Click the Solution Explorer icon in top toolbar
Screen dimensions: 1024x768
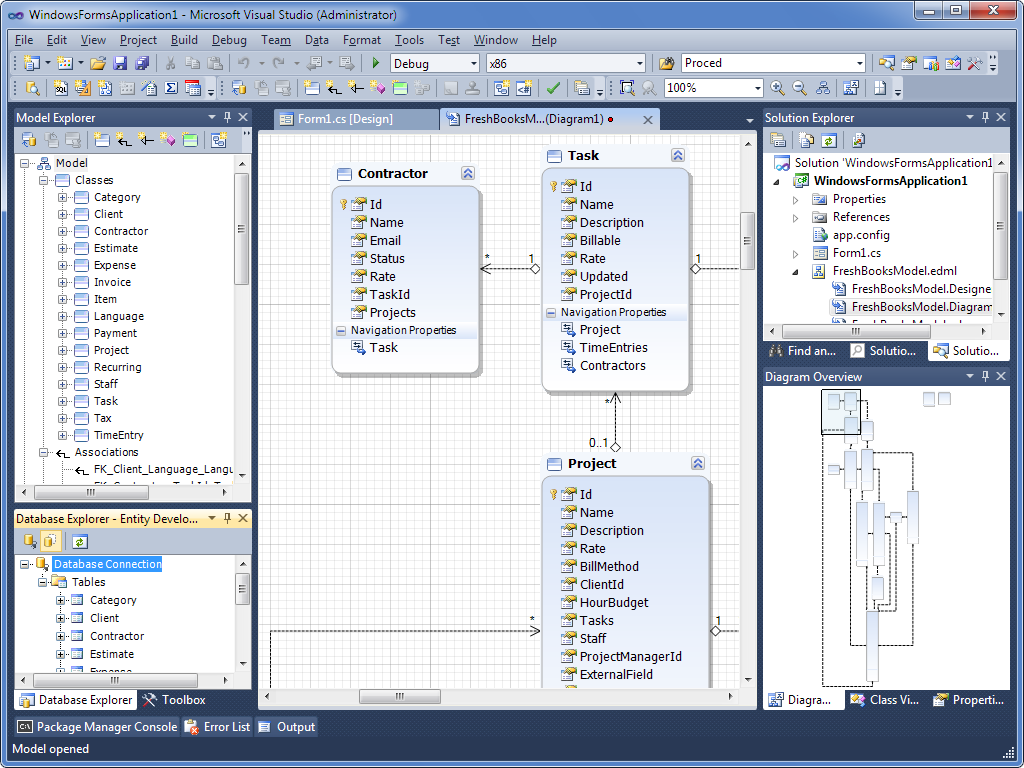[x=886, y=63]
